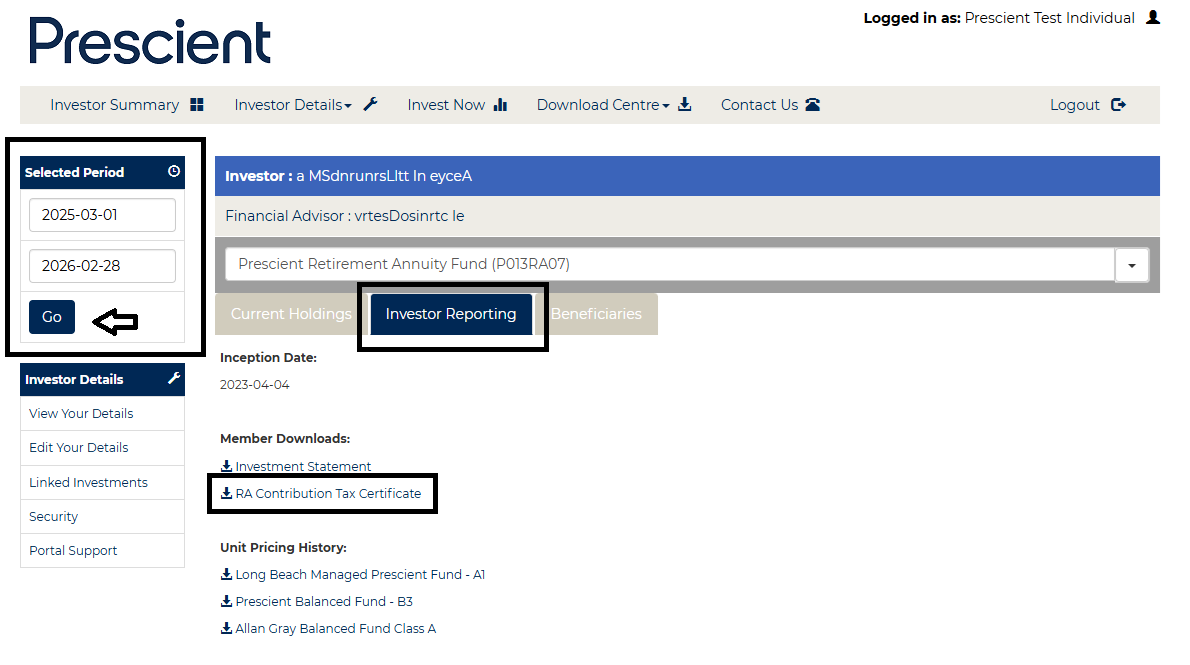Viewport: 1190px width, 665px height.
Task: Expand the Investor Details navigation menu
Action: [293, 105]
